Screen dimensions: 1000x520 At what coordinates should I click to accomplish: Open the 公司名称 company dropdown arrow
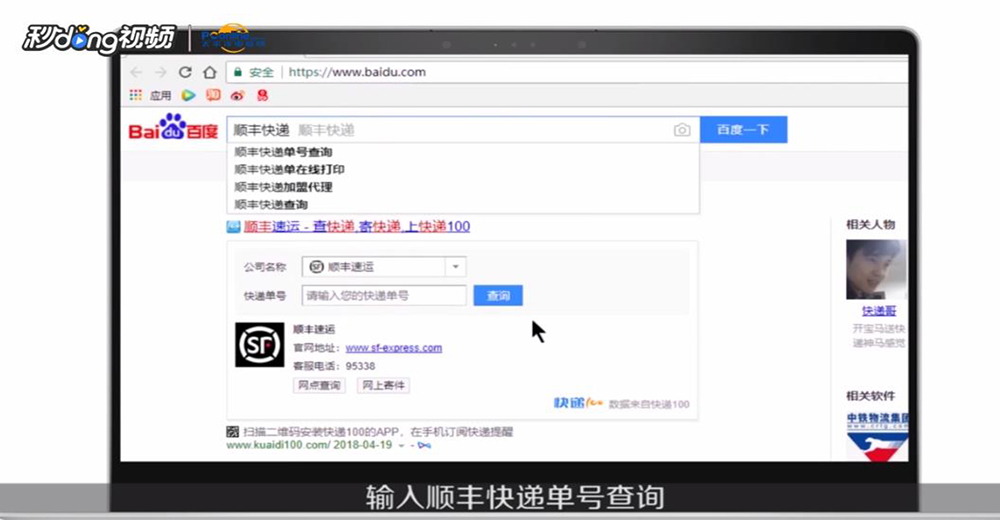(455, 267)
